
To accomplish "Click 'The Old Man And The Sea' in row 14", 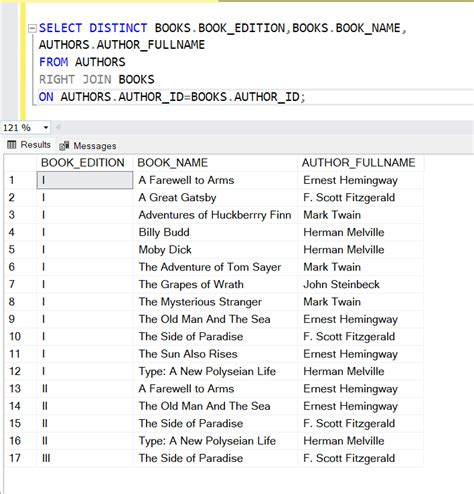I will pos(215,406).
